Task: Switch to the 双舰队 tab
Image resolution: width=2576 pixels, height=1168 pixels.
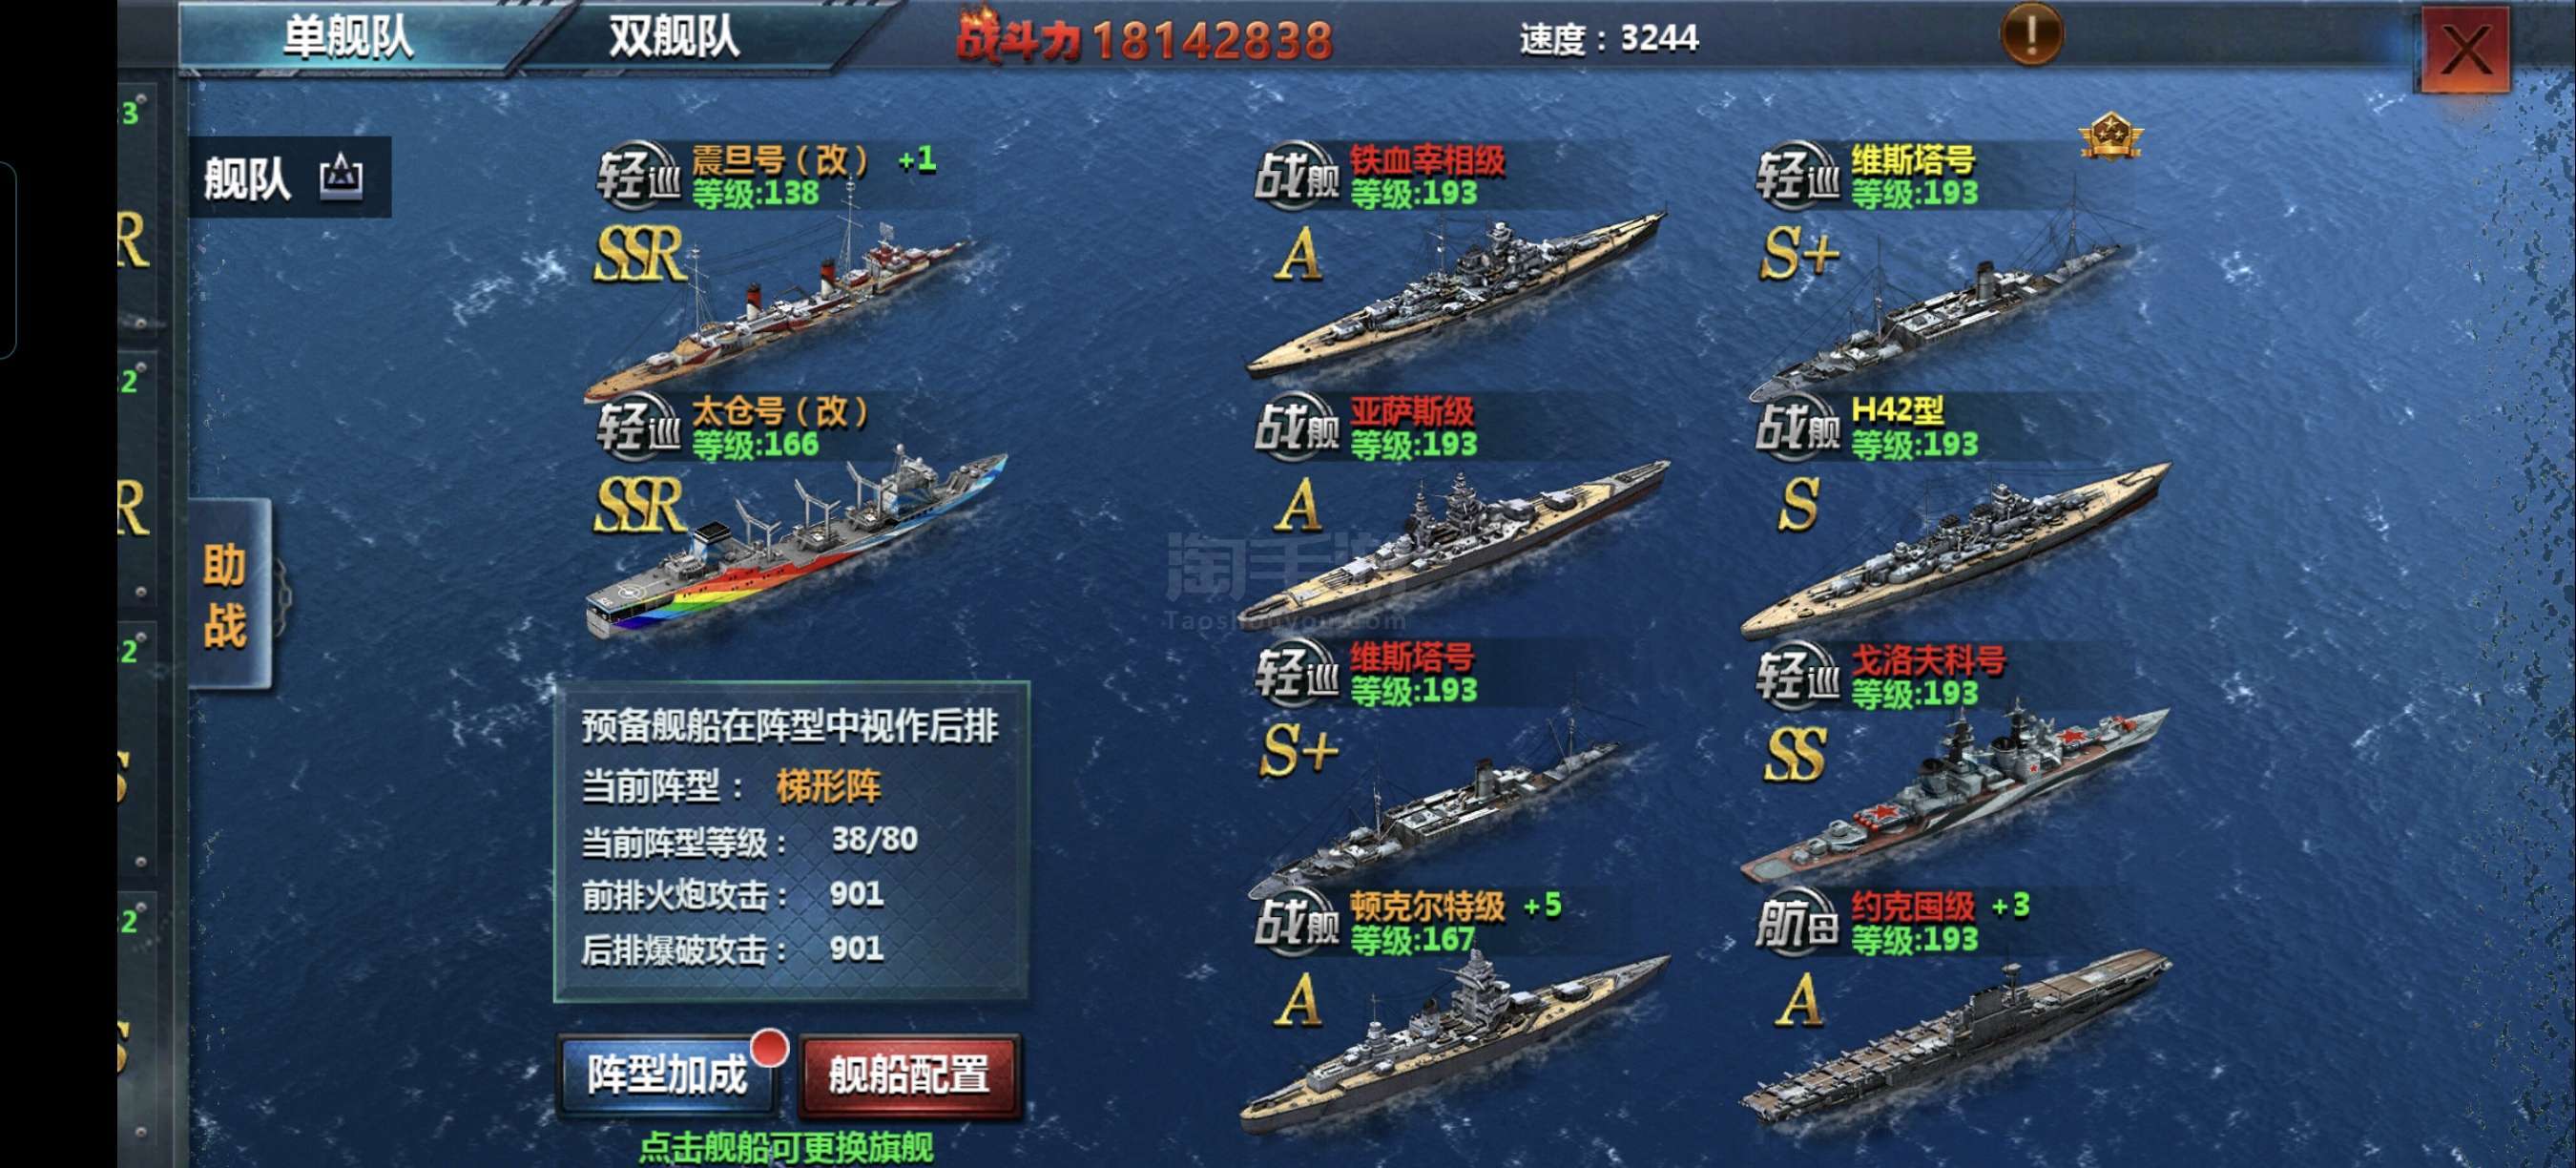Action: pos(675,37)
